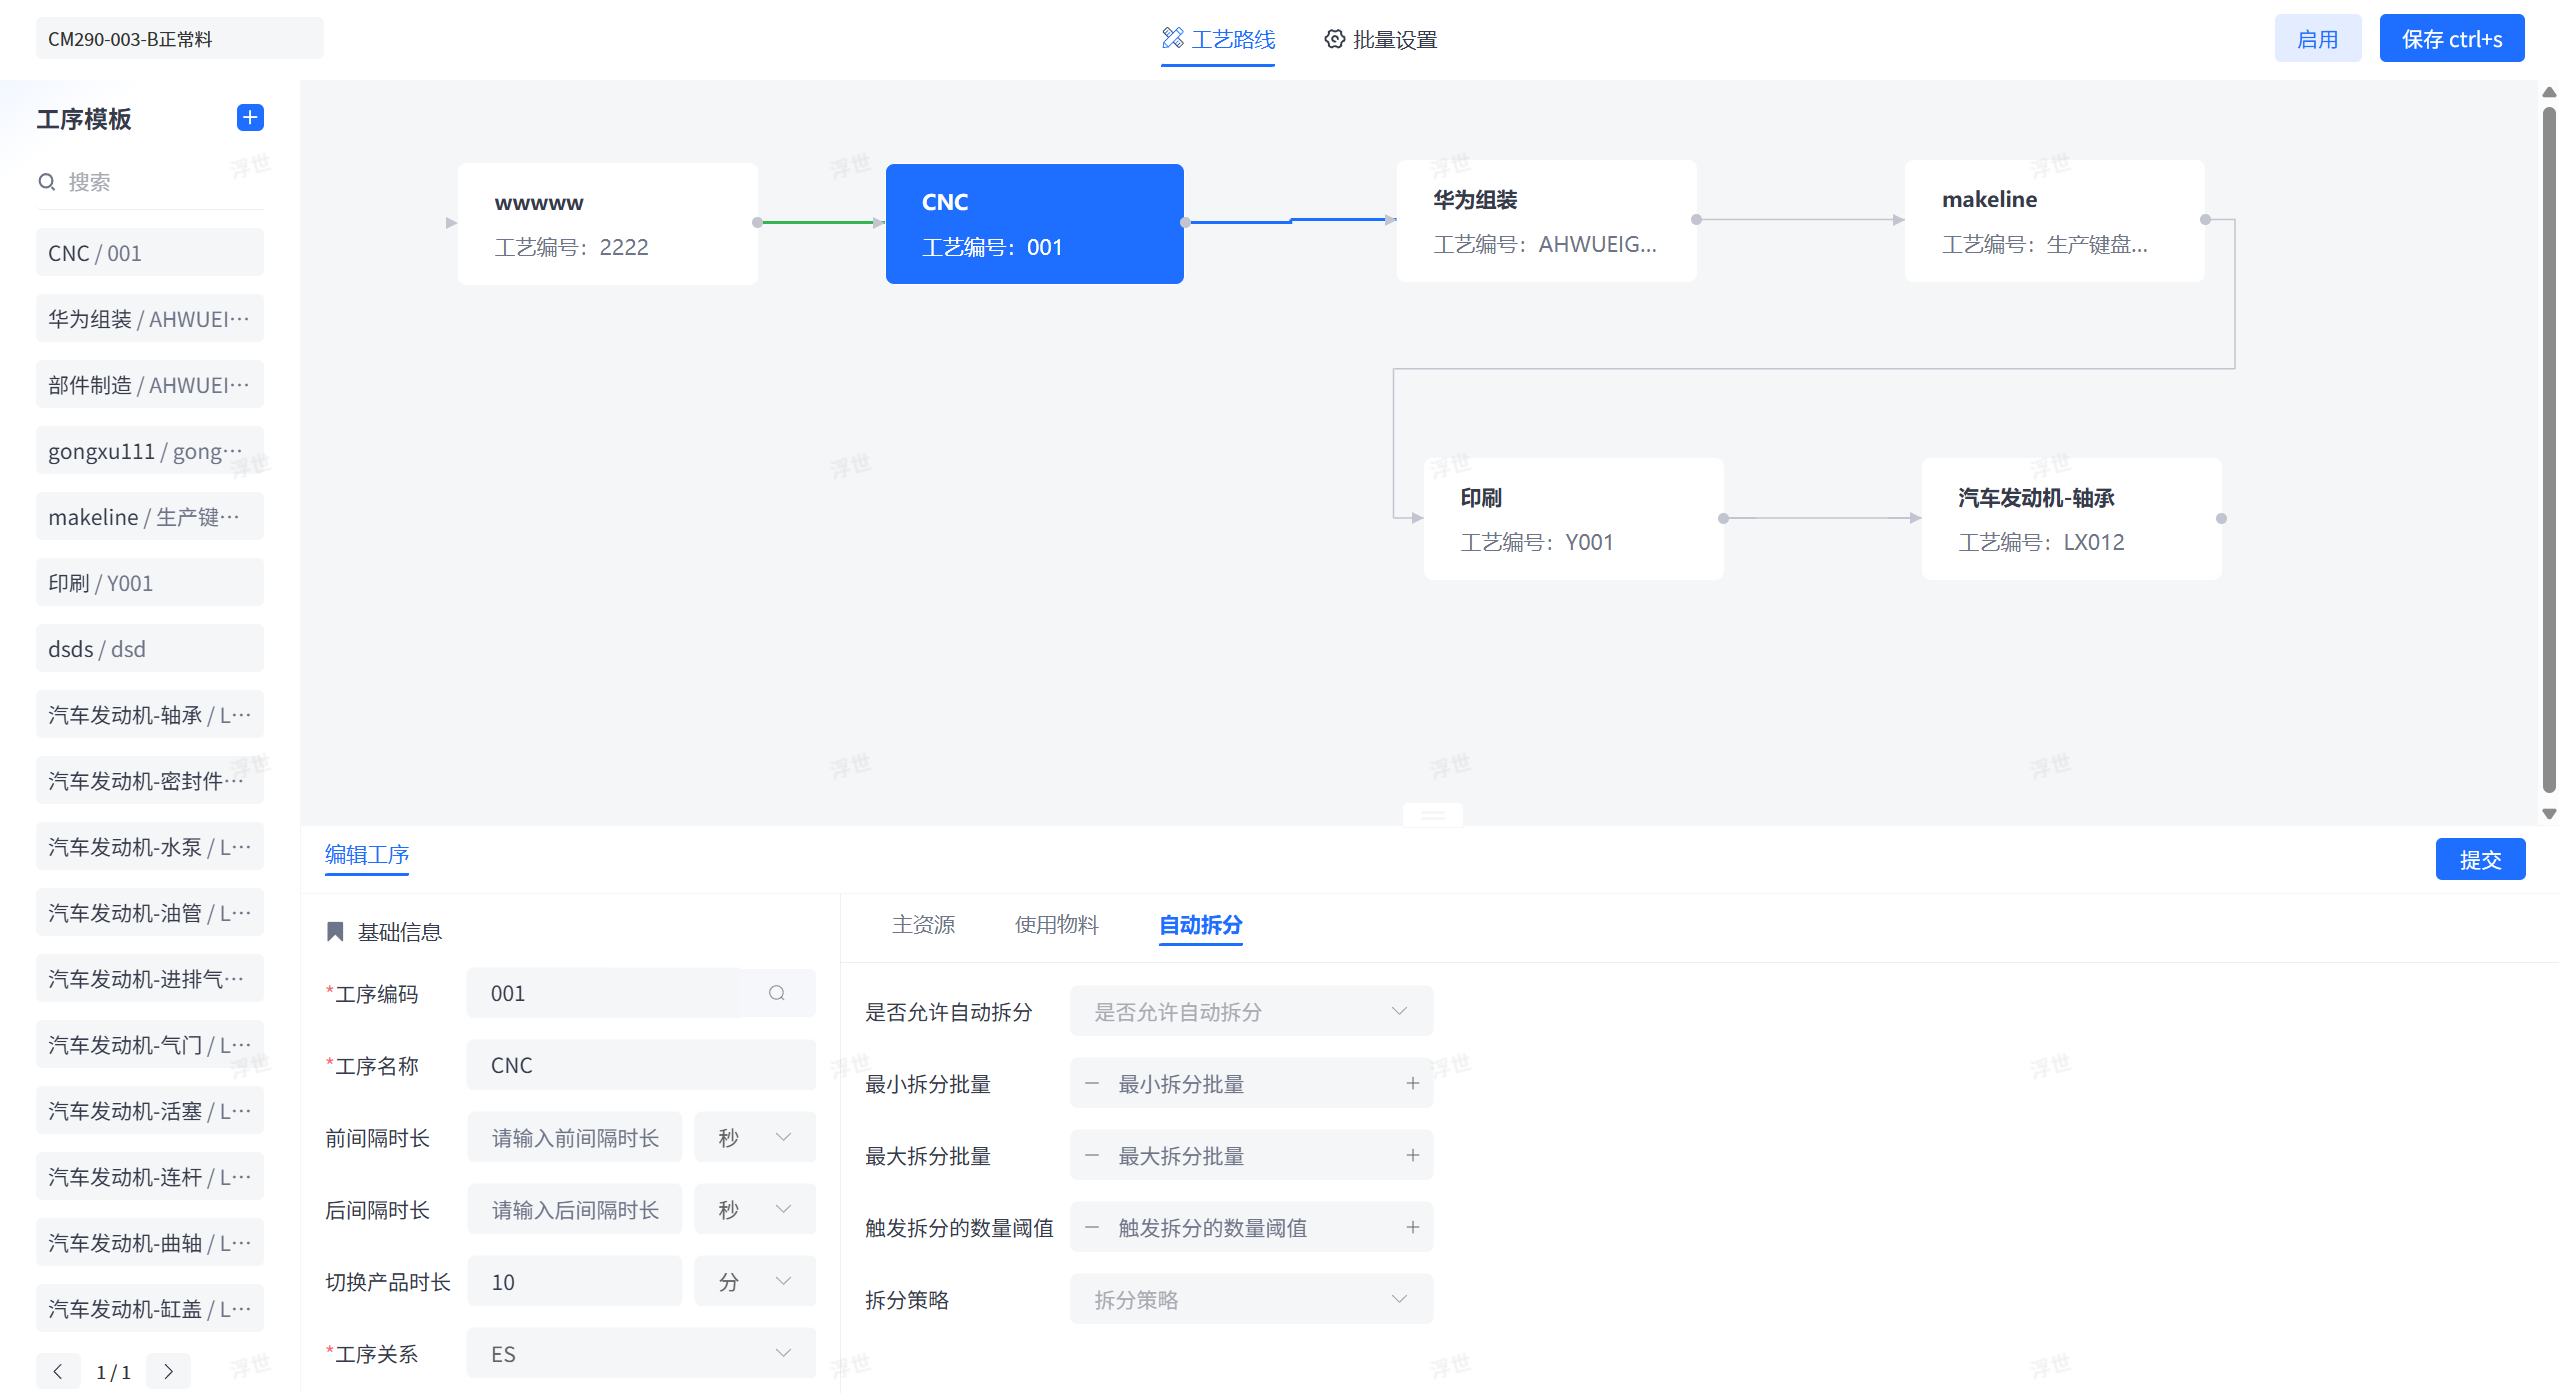Switch to the 使用物料 tab
The image size is (2559, 1393).
pyautogui.click(x=1056, y=925)
